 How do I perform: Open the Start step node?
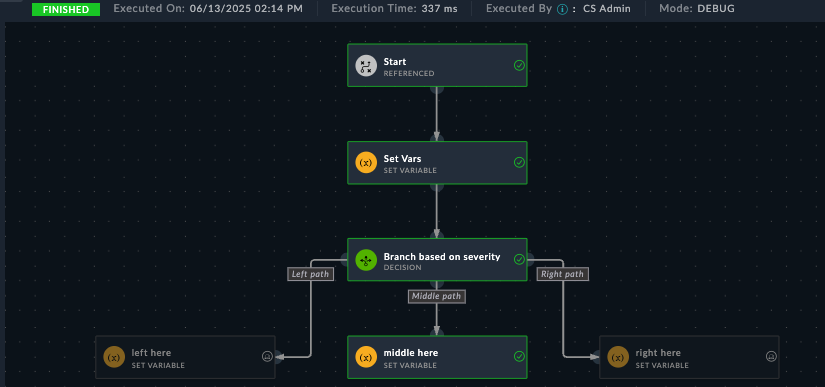(437, 65)
